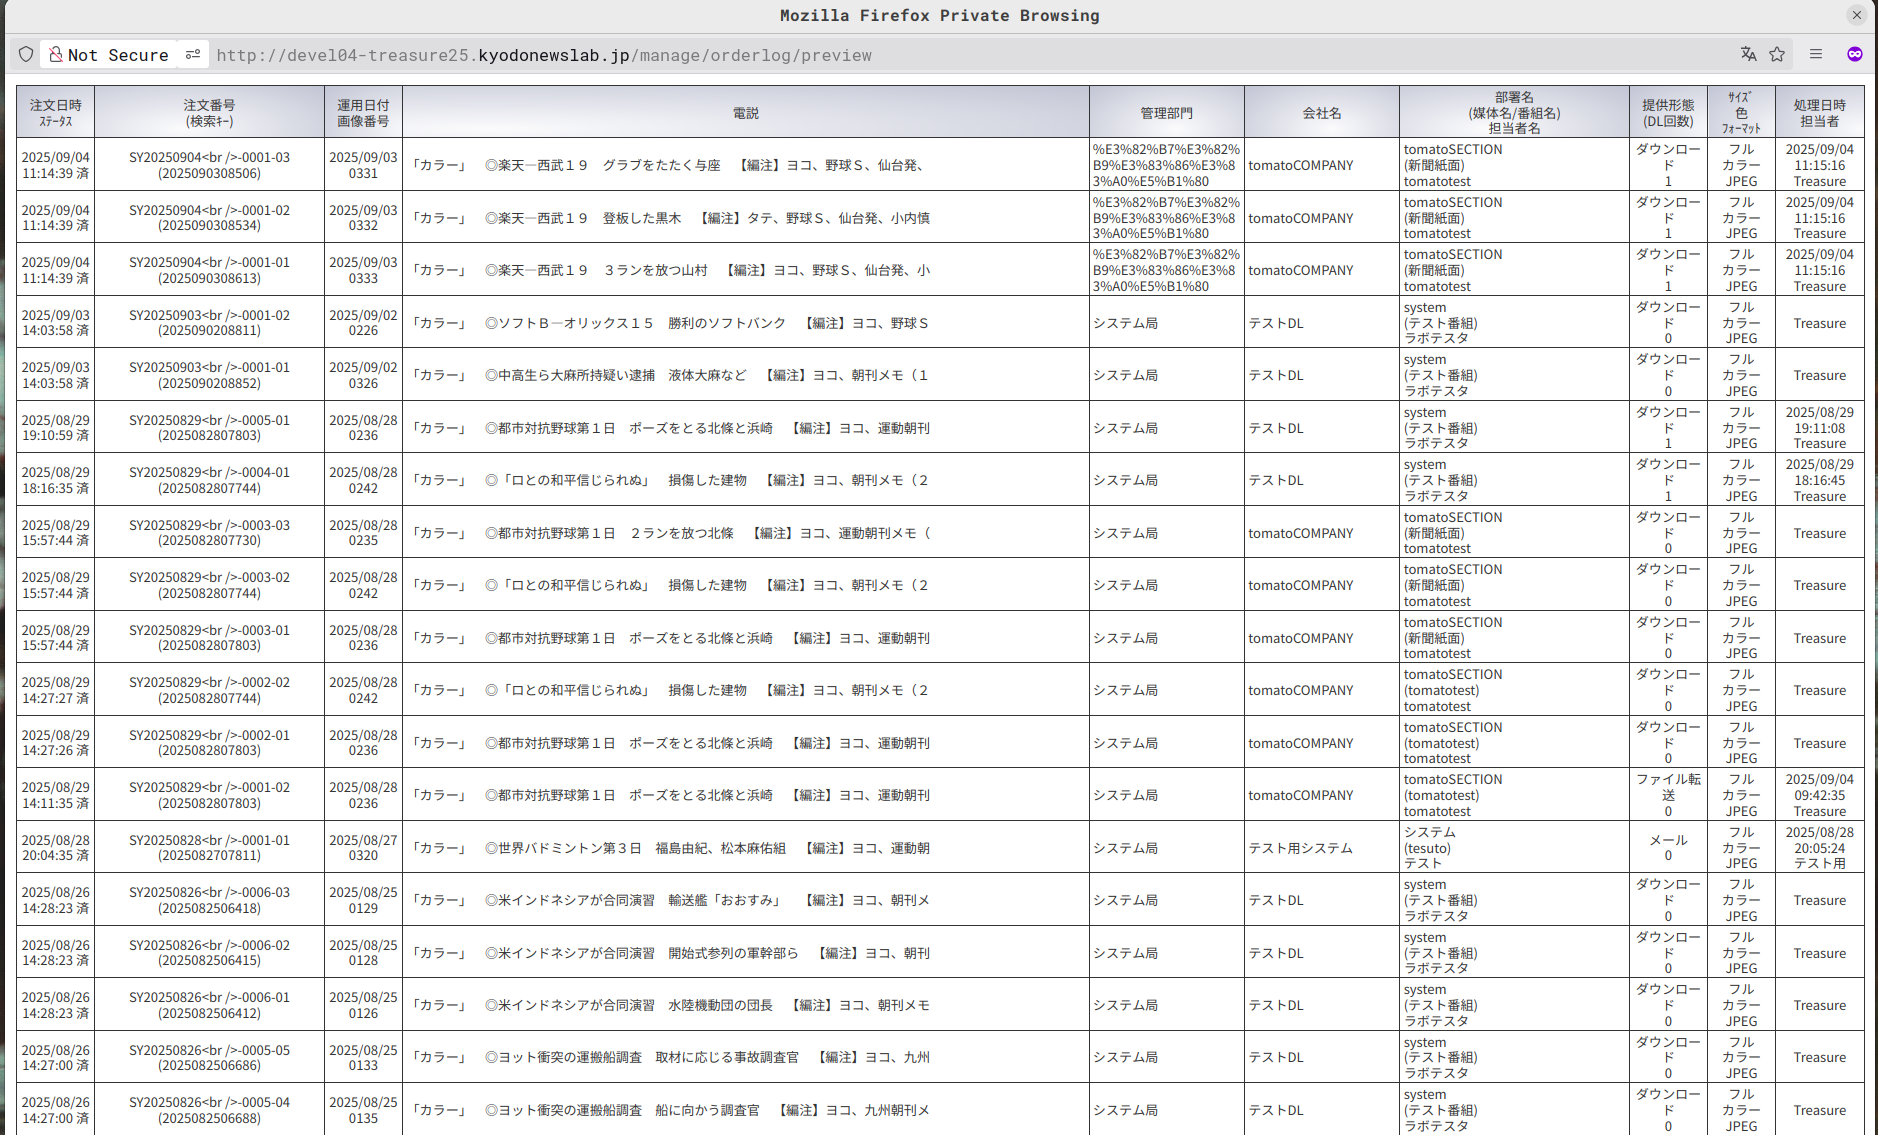Viewport: 1878px width, 1135px height.
Task: Select order number SY20250904 -0001-03 cell
Action: point(209,165)
